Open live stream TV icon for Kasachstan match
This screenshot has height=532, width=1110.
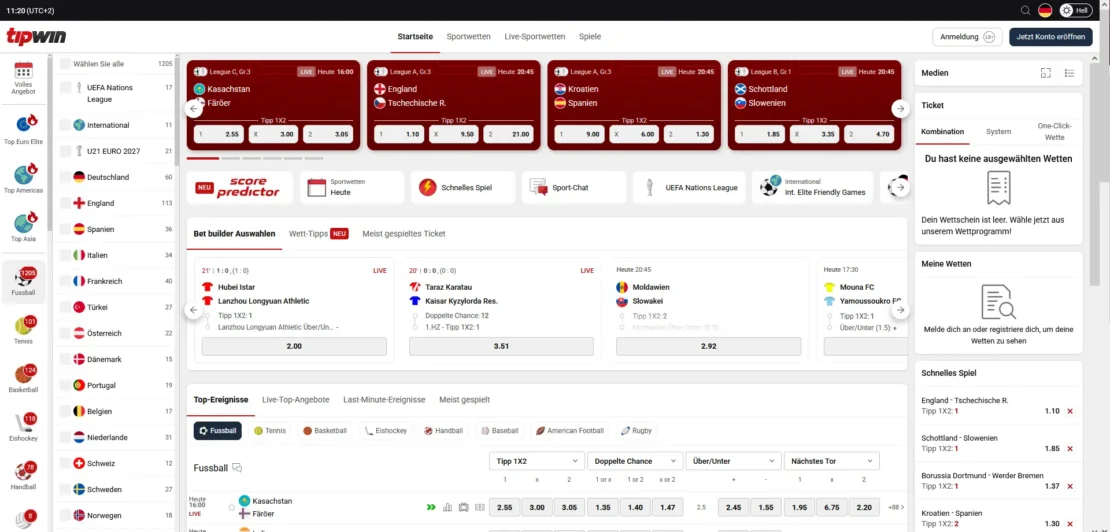click(x=464, y=507)
